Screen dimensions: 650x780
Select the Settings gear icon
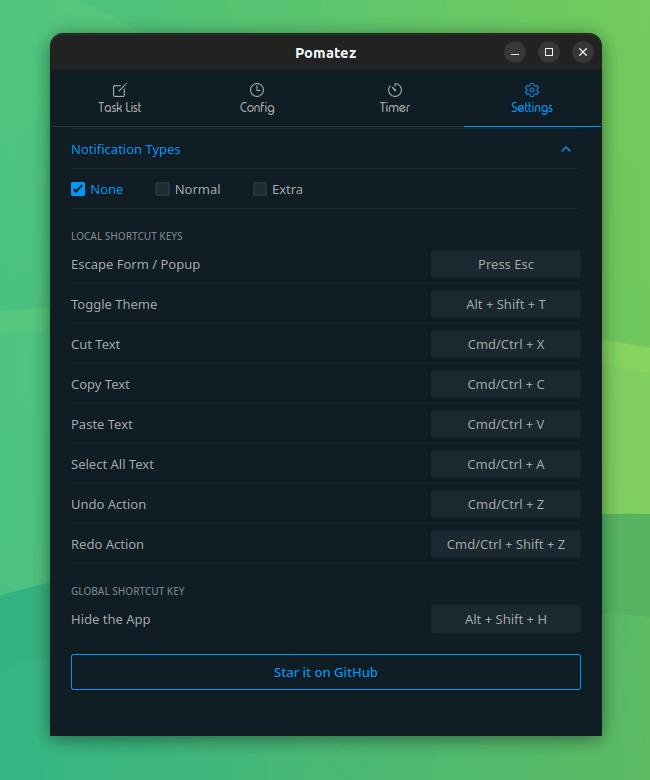[532, 90]
